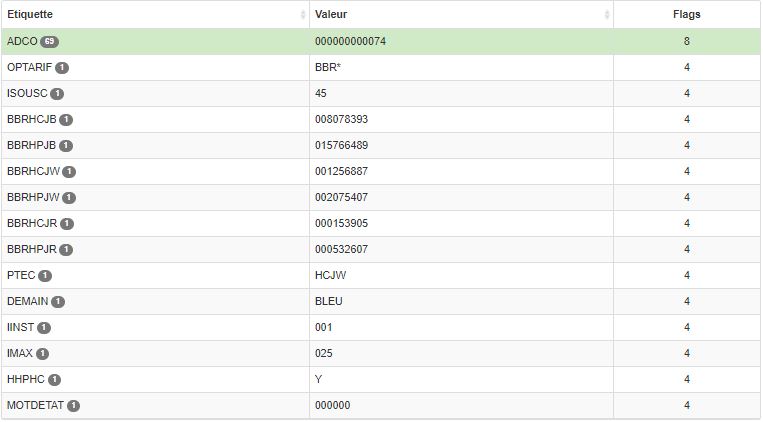This screenshot has width=763, height=422.
Task: Click the BBRHCJW label
Action: 33,171
